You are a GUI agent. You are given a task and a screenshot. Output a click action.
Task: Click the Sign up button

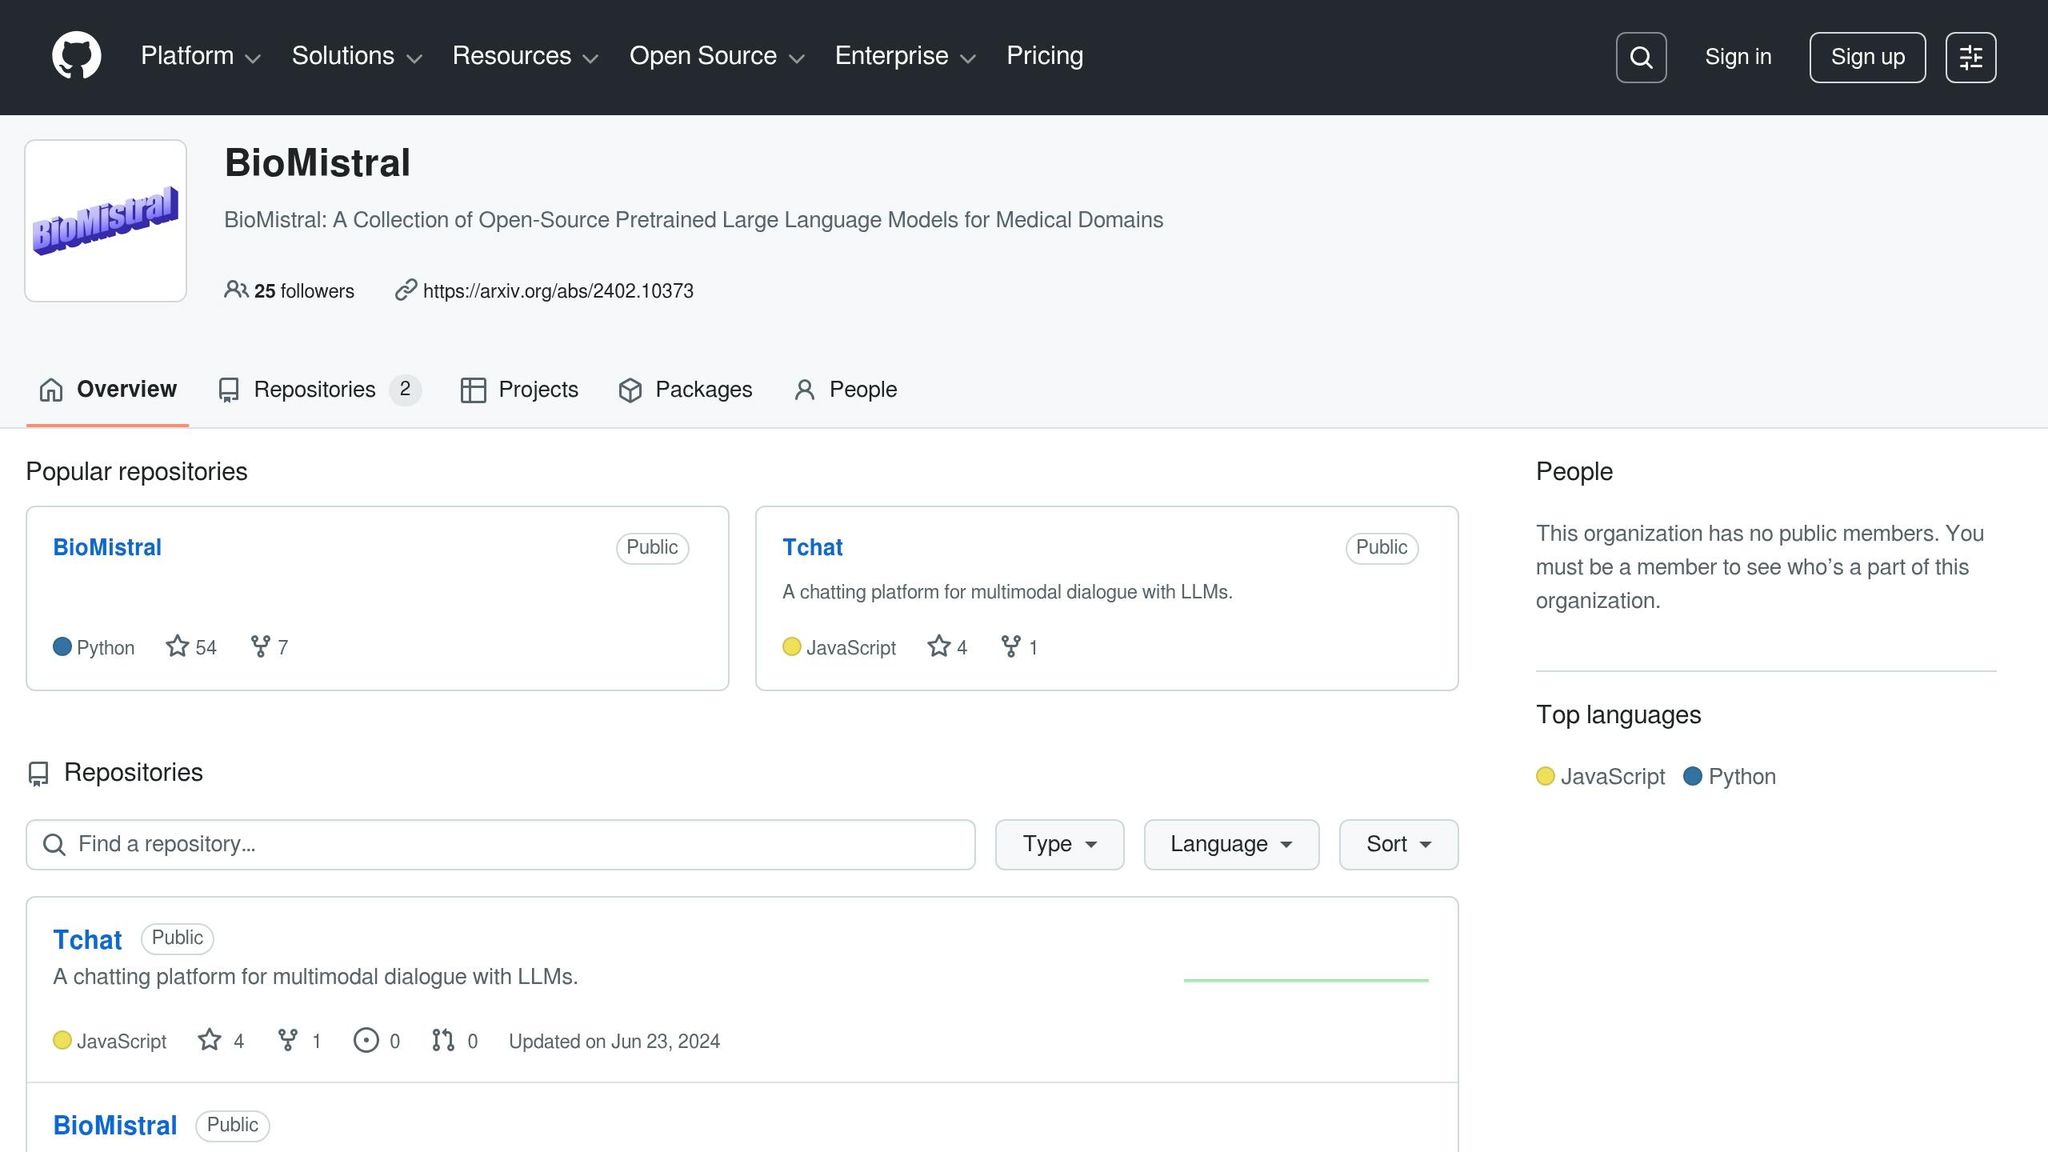(x=1866, y=57)
